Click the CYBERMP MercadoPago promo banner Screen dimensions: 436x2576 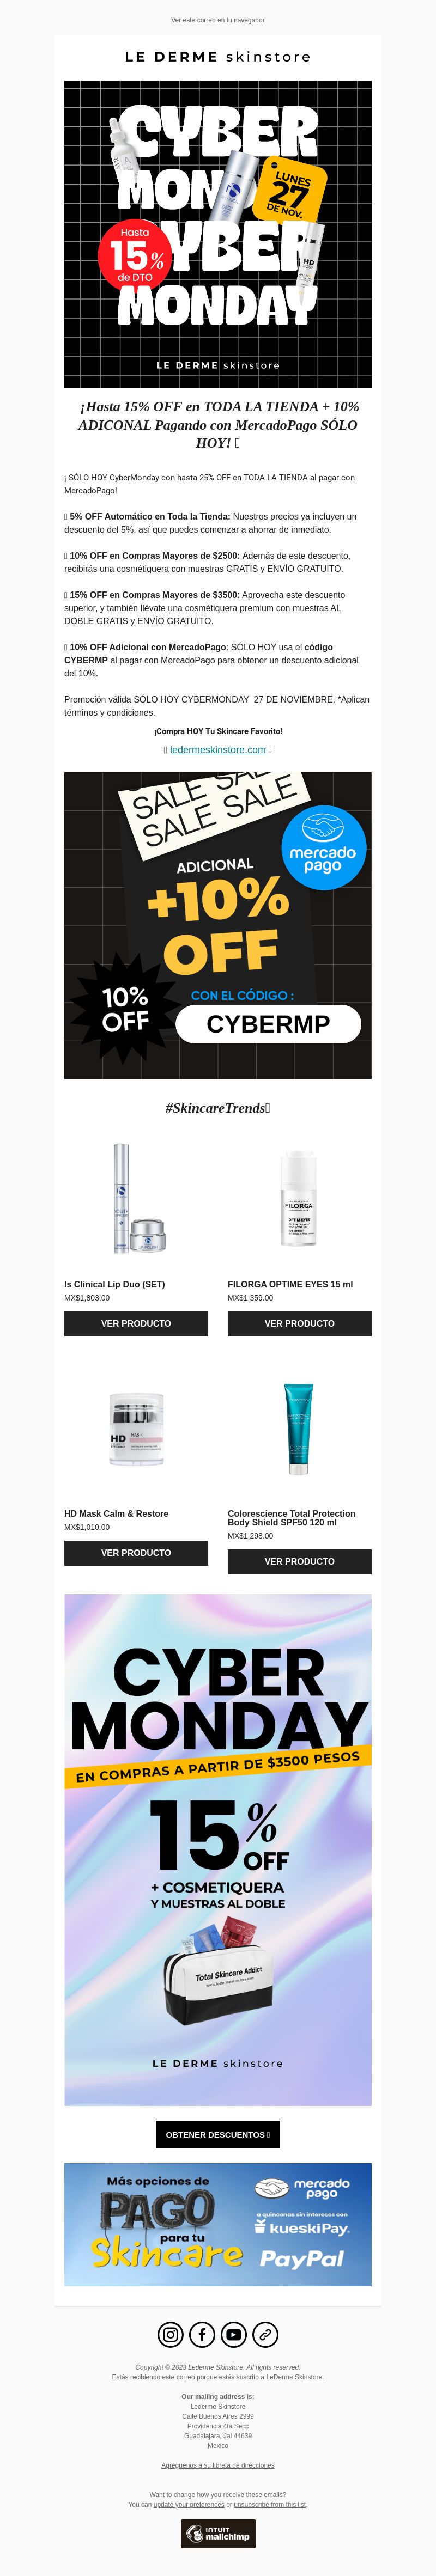[218, 925]
